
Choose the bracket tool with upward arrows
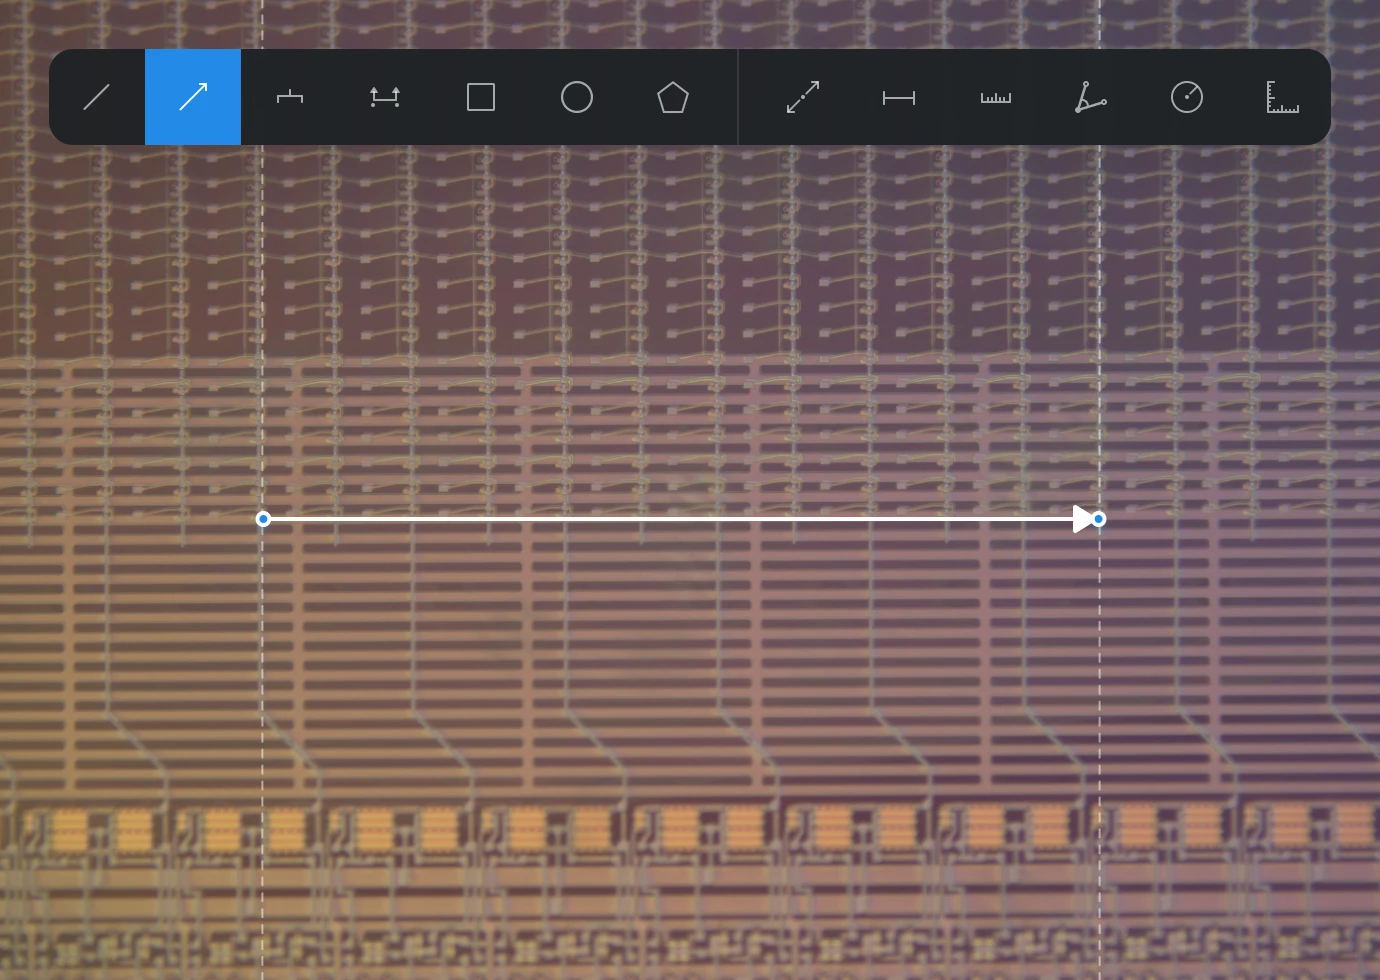click(385, 97)
